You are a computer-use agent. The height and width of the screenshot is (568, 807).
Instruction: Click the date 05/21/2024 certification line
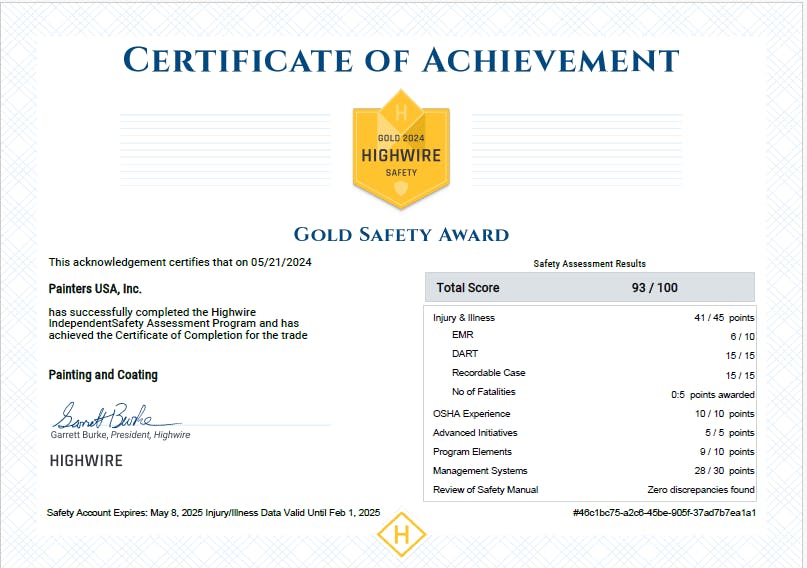pos(180,262)
